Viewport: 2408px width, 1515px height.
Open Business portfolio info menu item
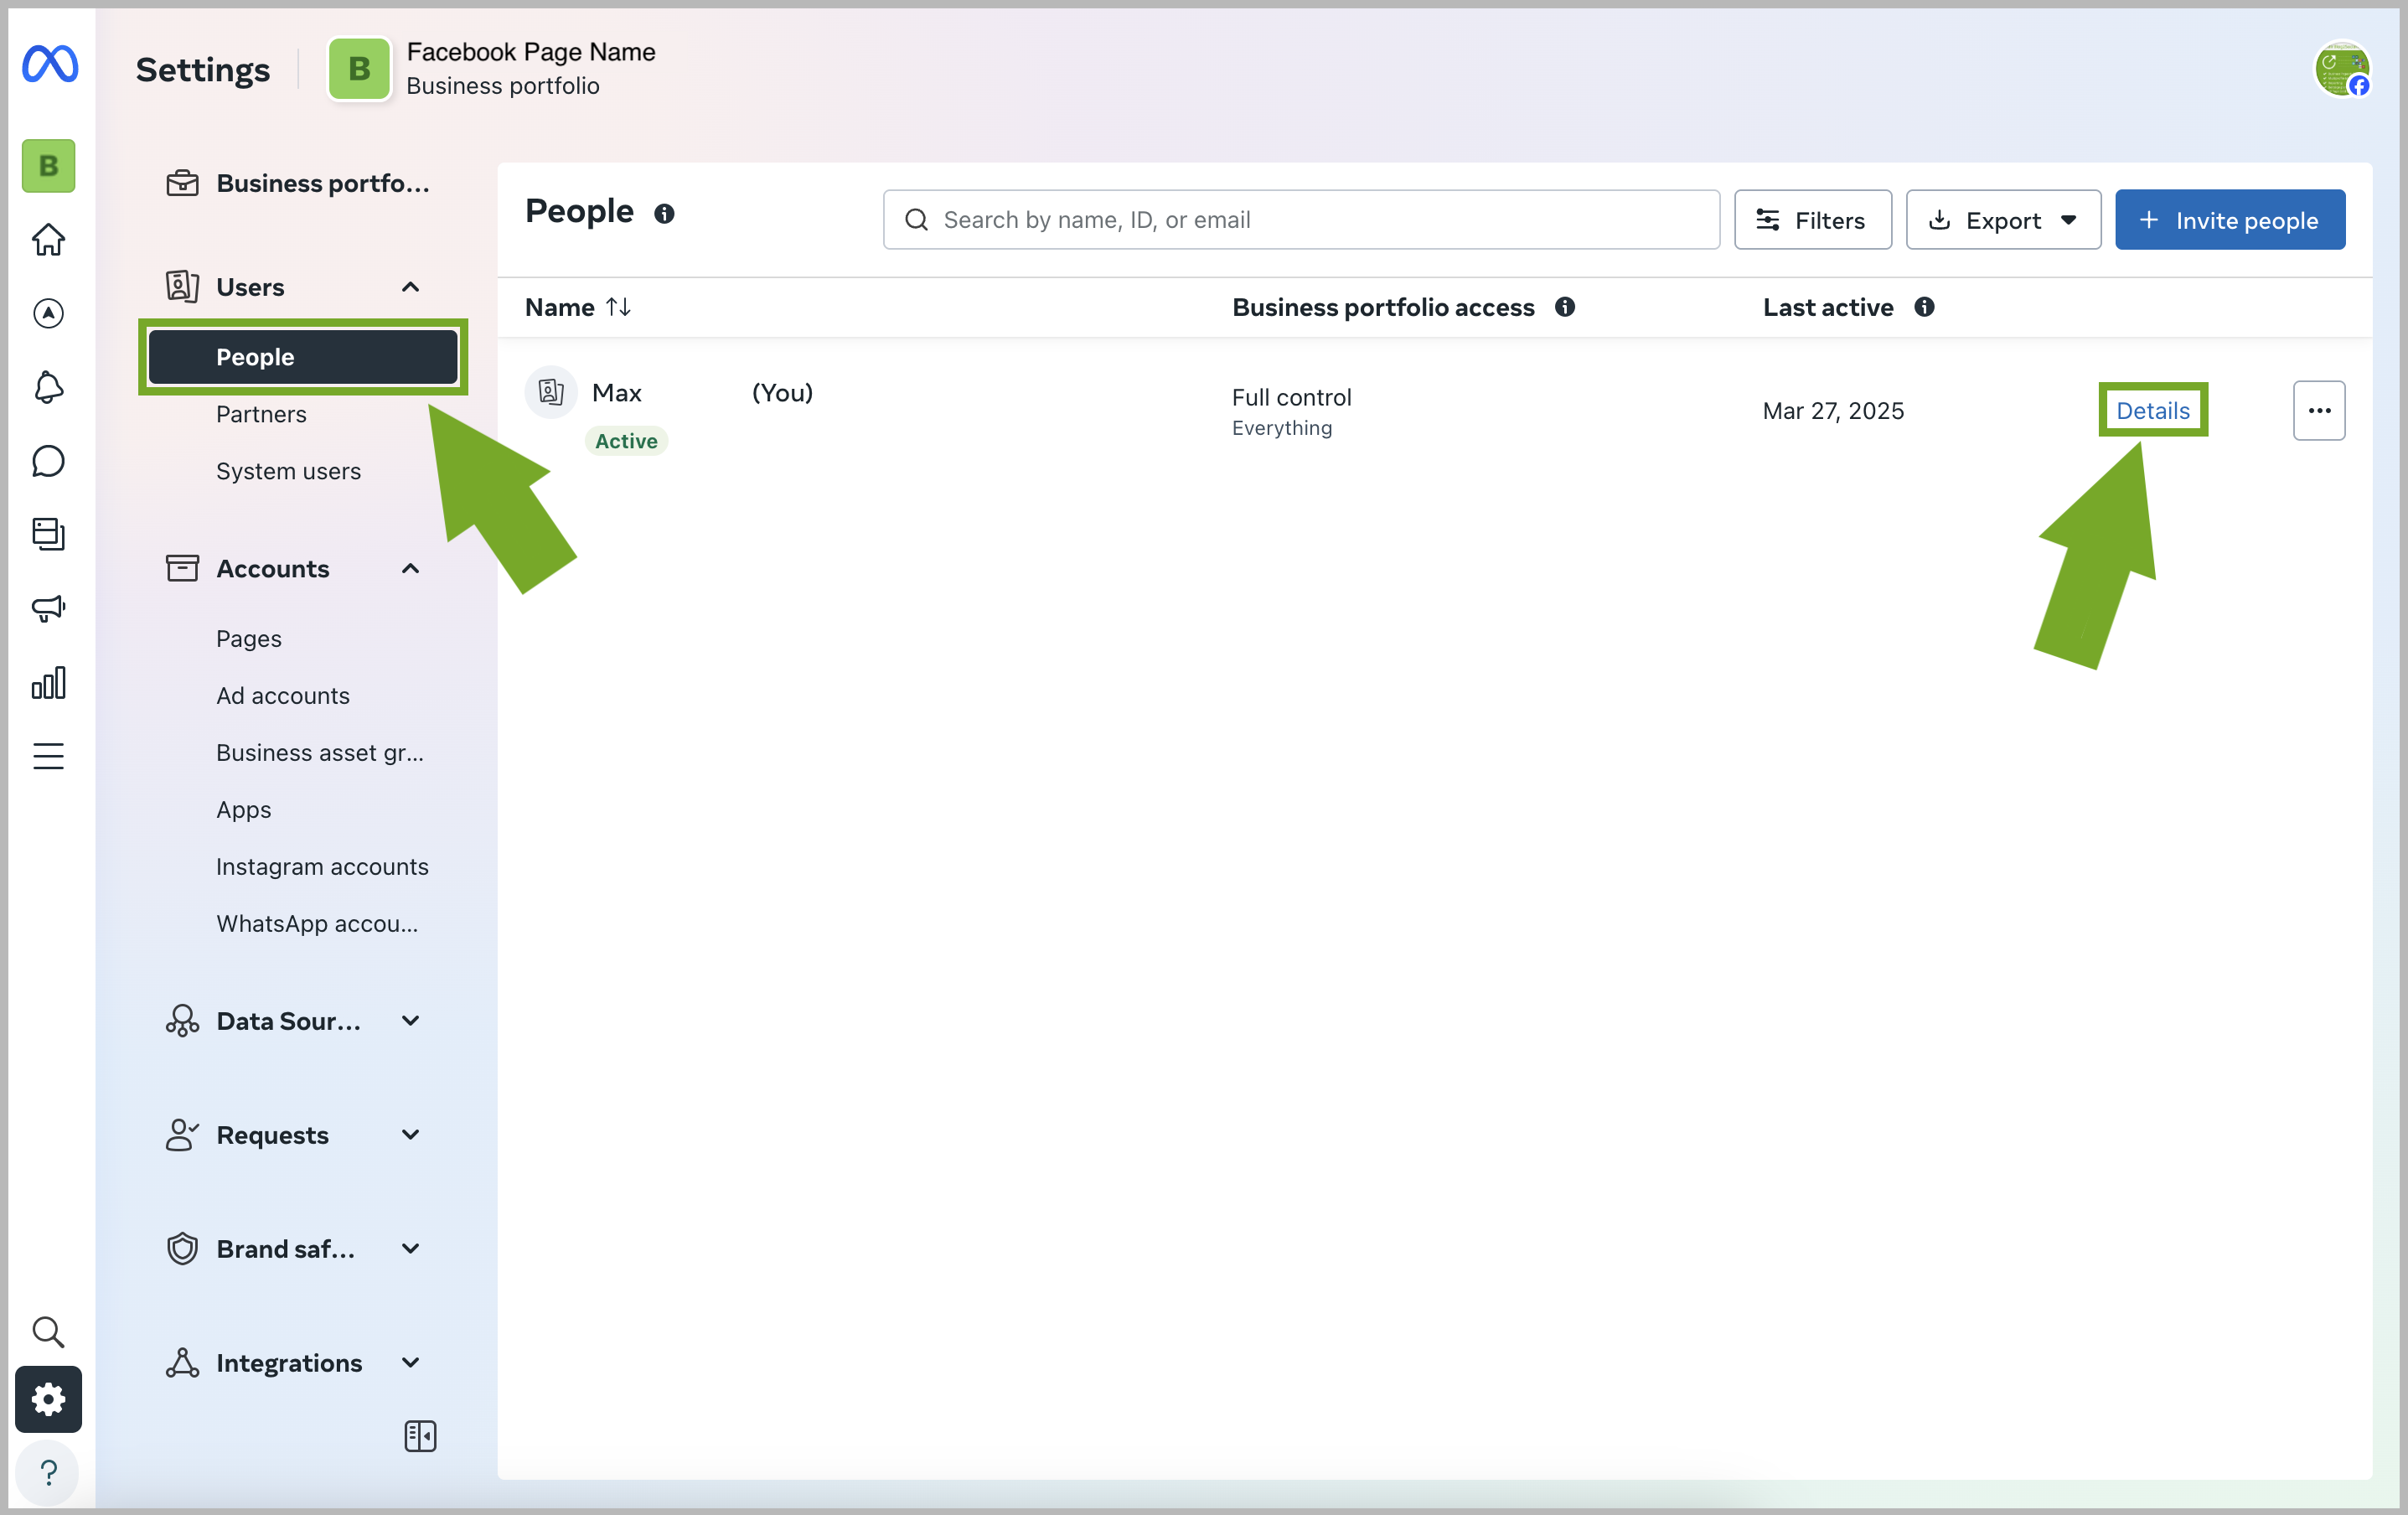pyautogui.click(x=298, y=183)
